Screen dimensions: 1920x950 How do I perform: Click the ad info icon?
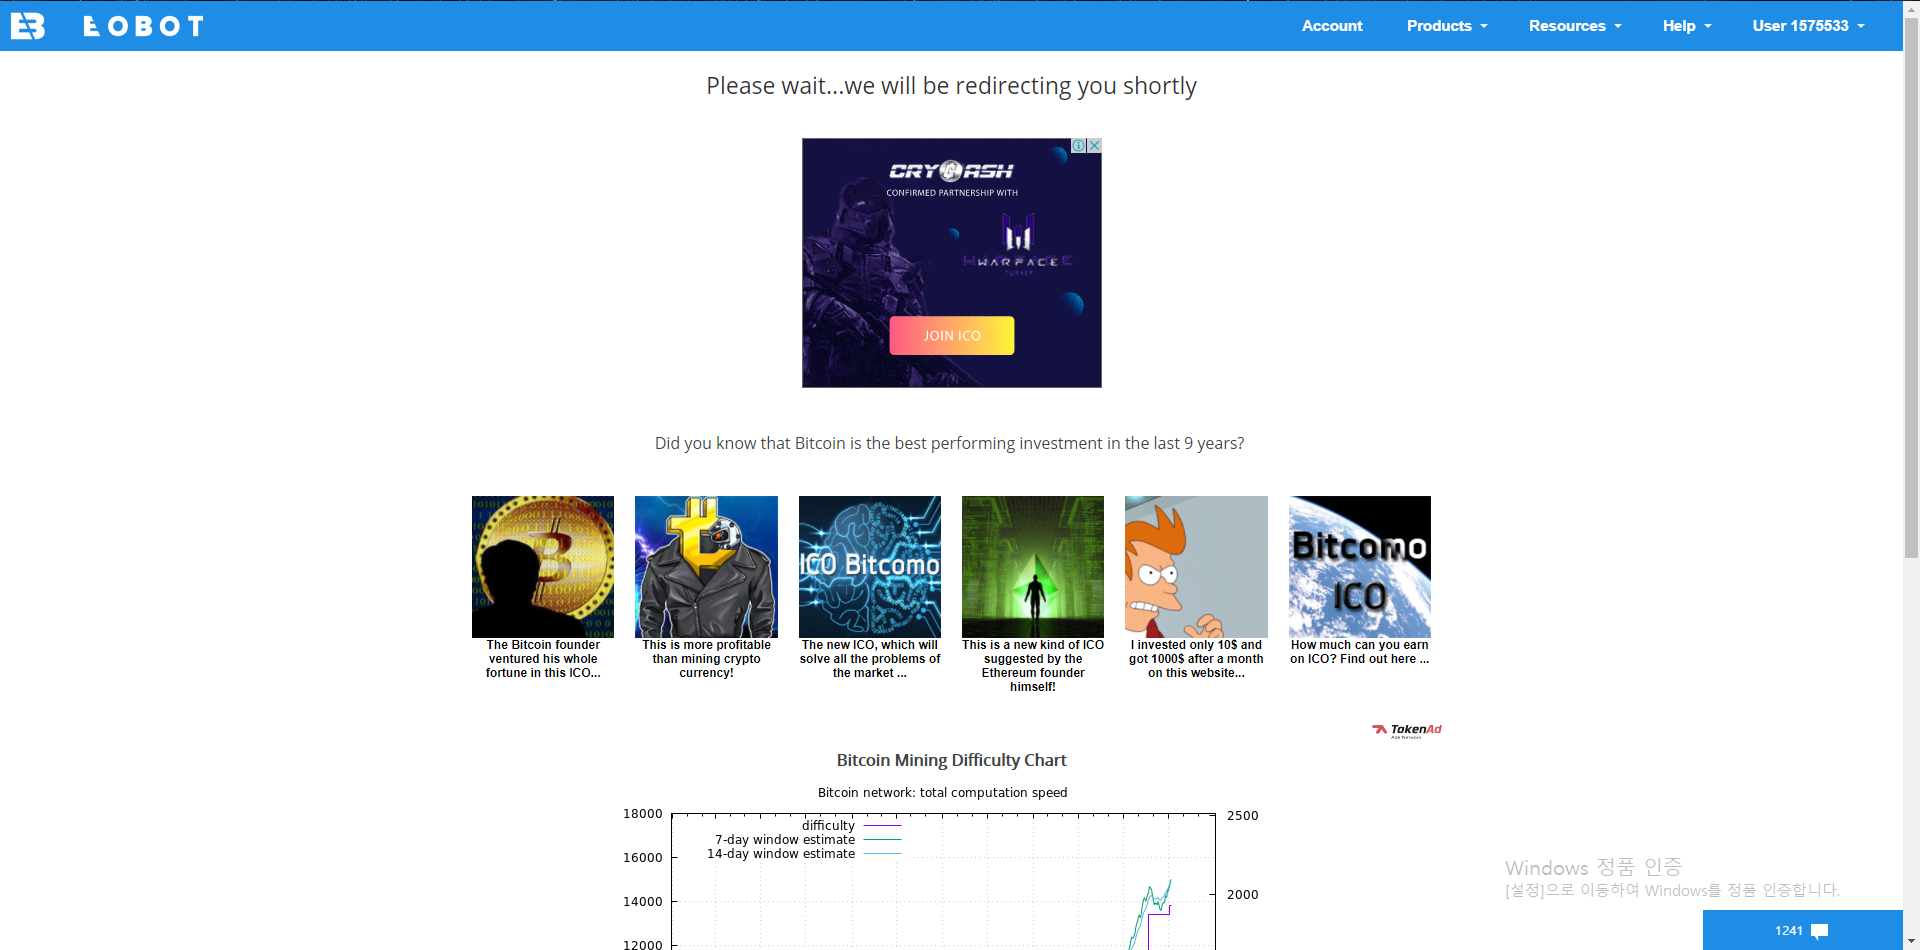pyautogui.click(x=1079, y=146)
